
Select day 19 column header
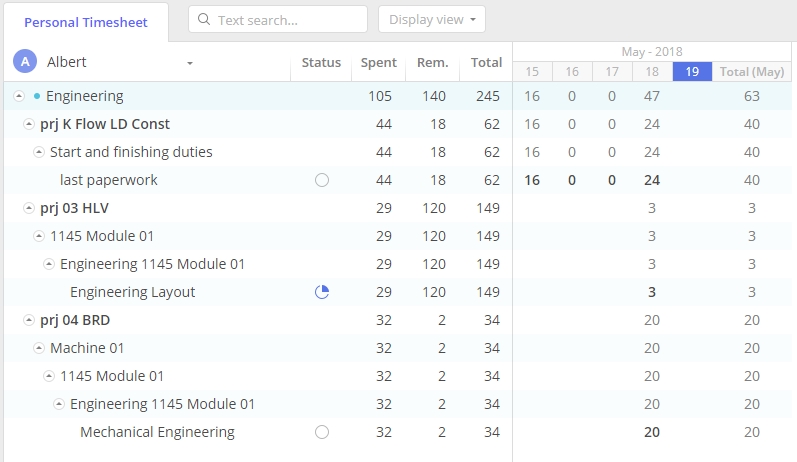(692, 71)
